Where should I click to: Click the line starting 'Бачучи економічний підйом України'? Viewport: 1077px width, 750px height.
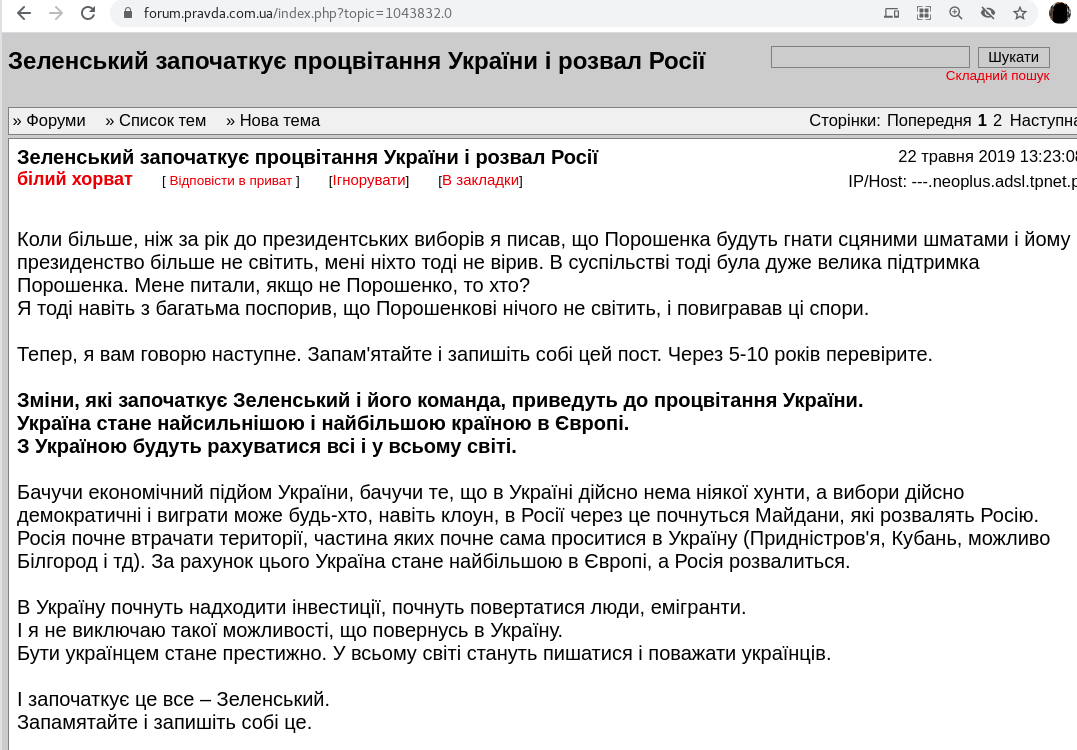490,492
